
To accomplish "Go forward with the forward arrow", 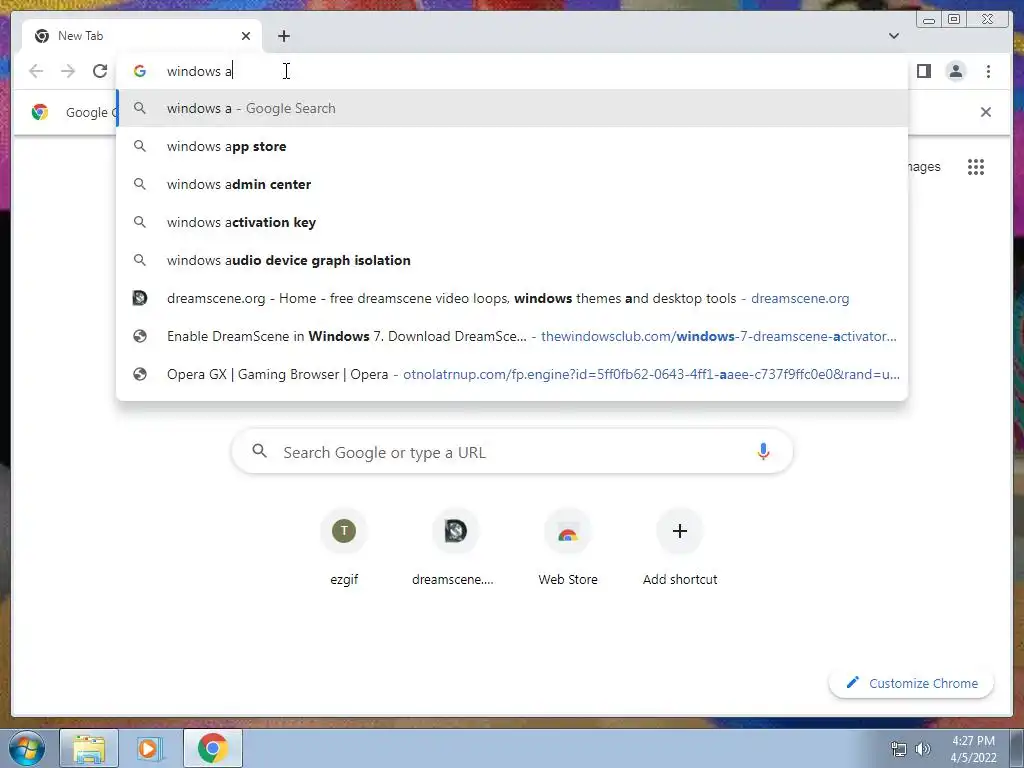I will (68, 71).
